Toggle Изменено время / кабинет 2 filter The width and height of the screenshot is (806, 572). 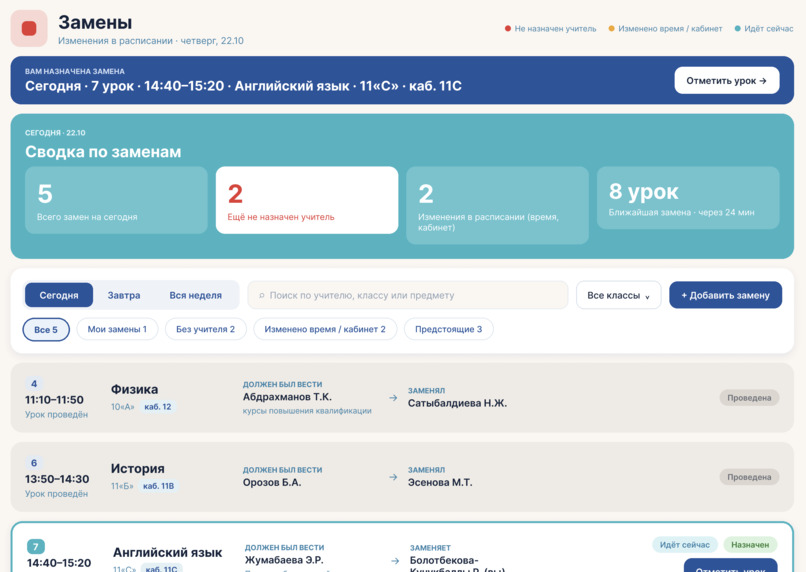coord(325,329)
